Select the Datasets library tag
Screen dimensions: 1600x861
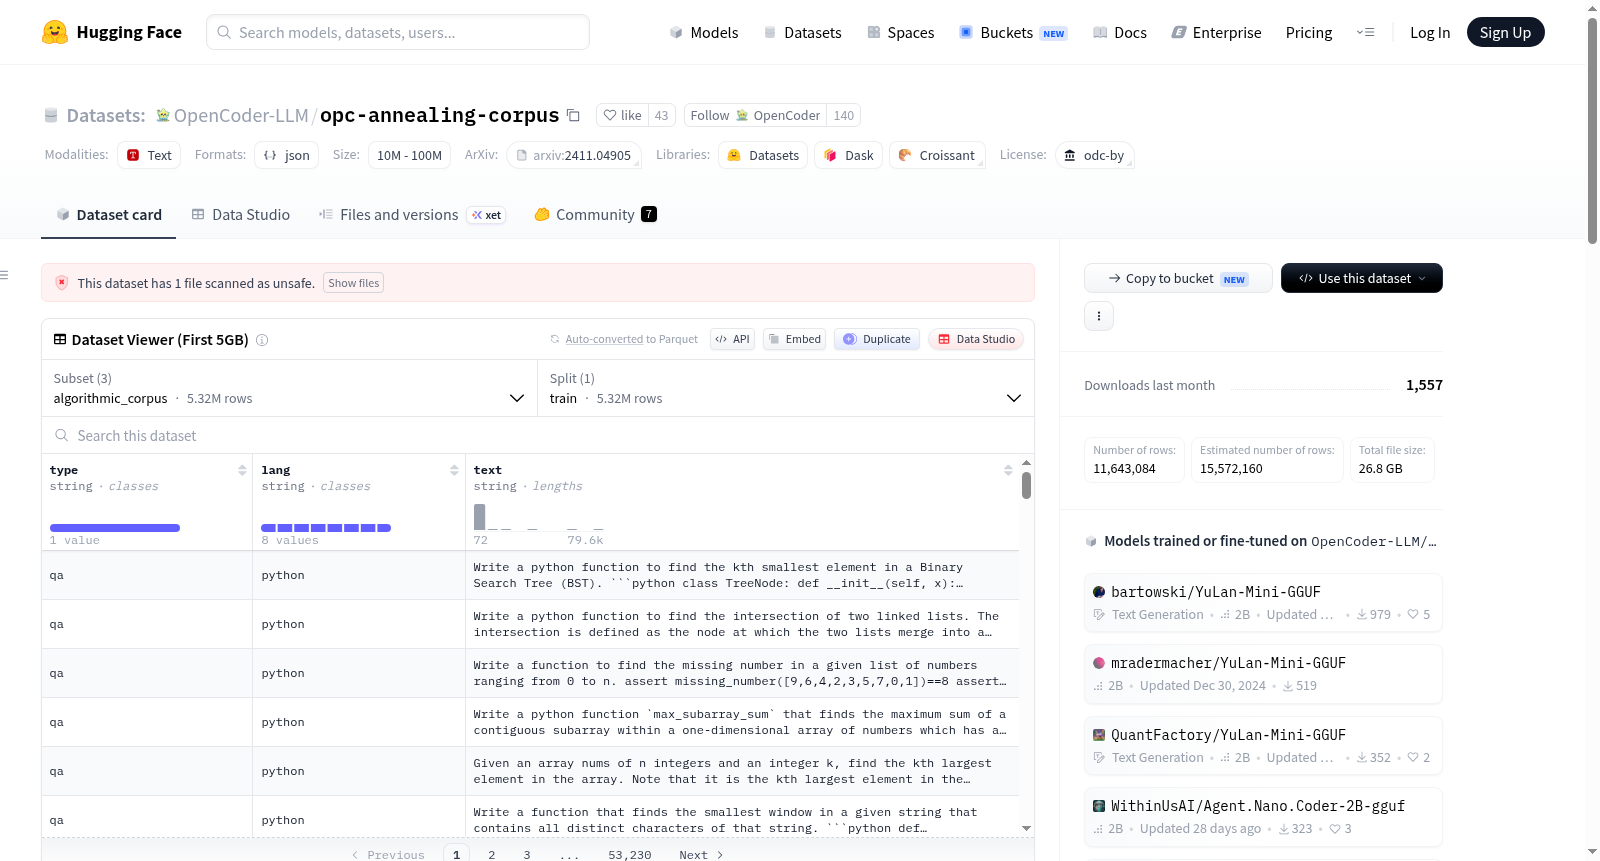(763, 155)
